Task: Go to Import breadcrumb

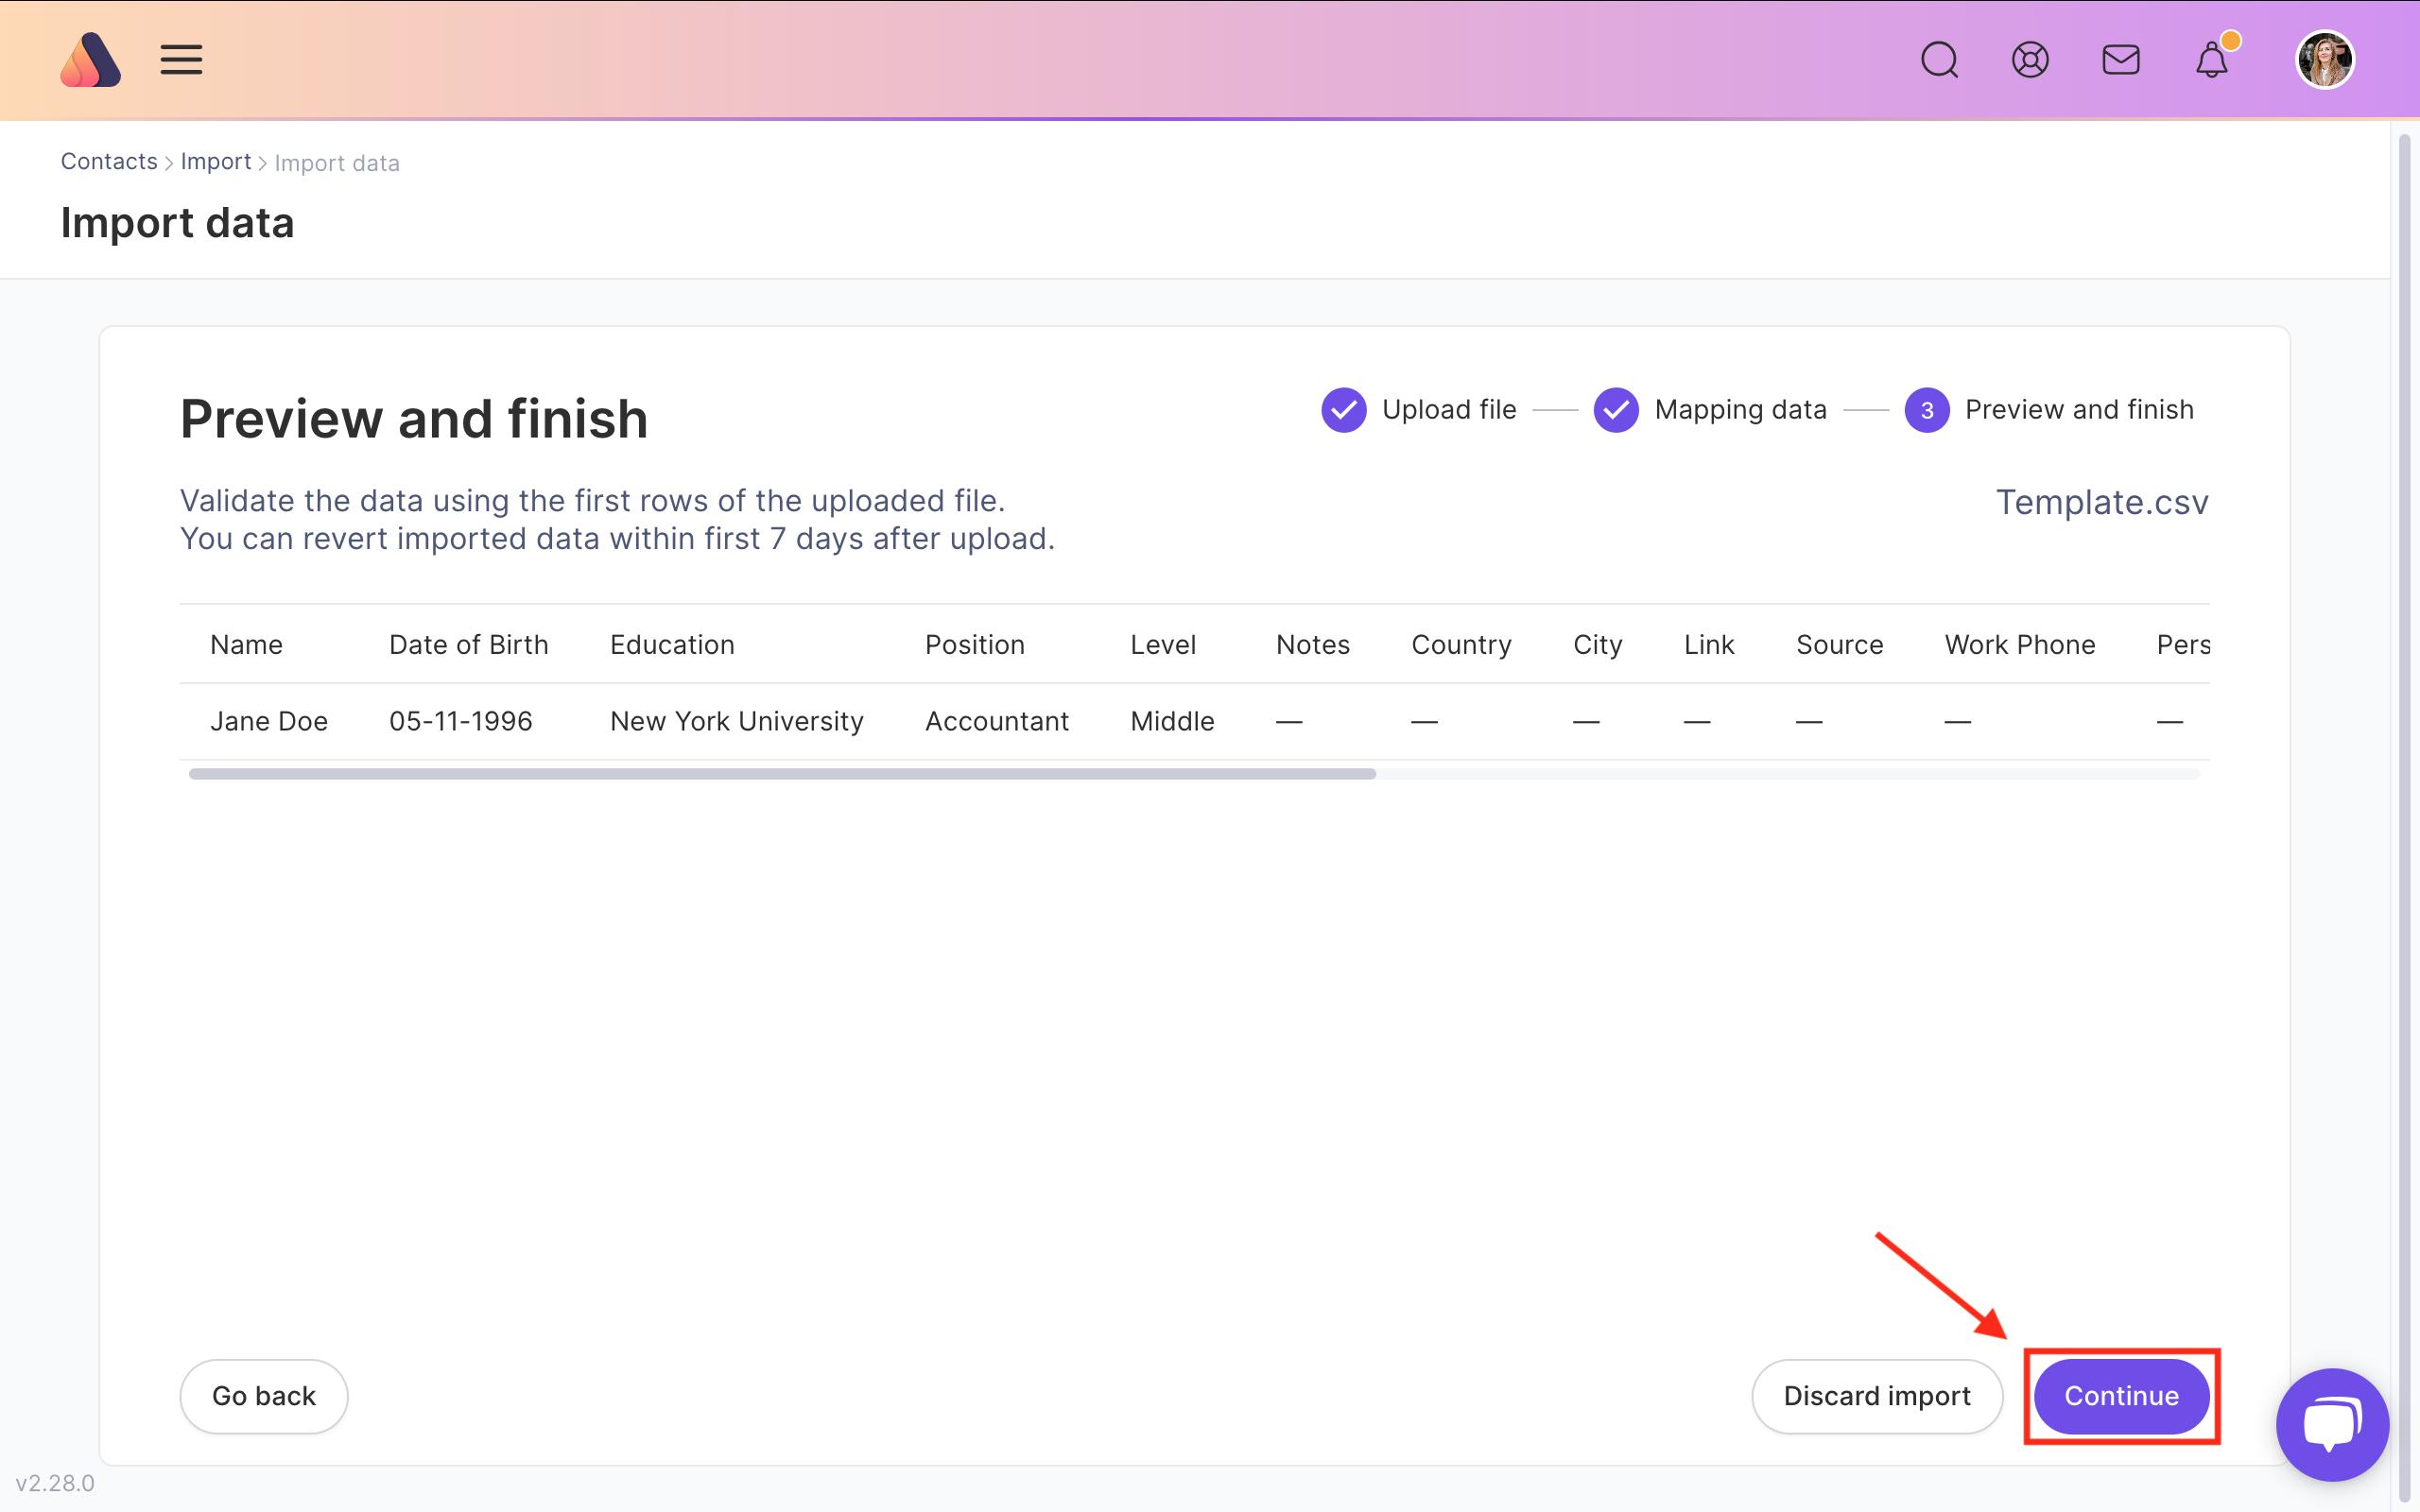Action: (x=216, y=162)
